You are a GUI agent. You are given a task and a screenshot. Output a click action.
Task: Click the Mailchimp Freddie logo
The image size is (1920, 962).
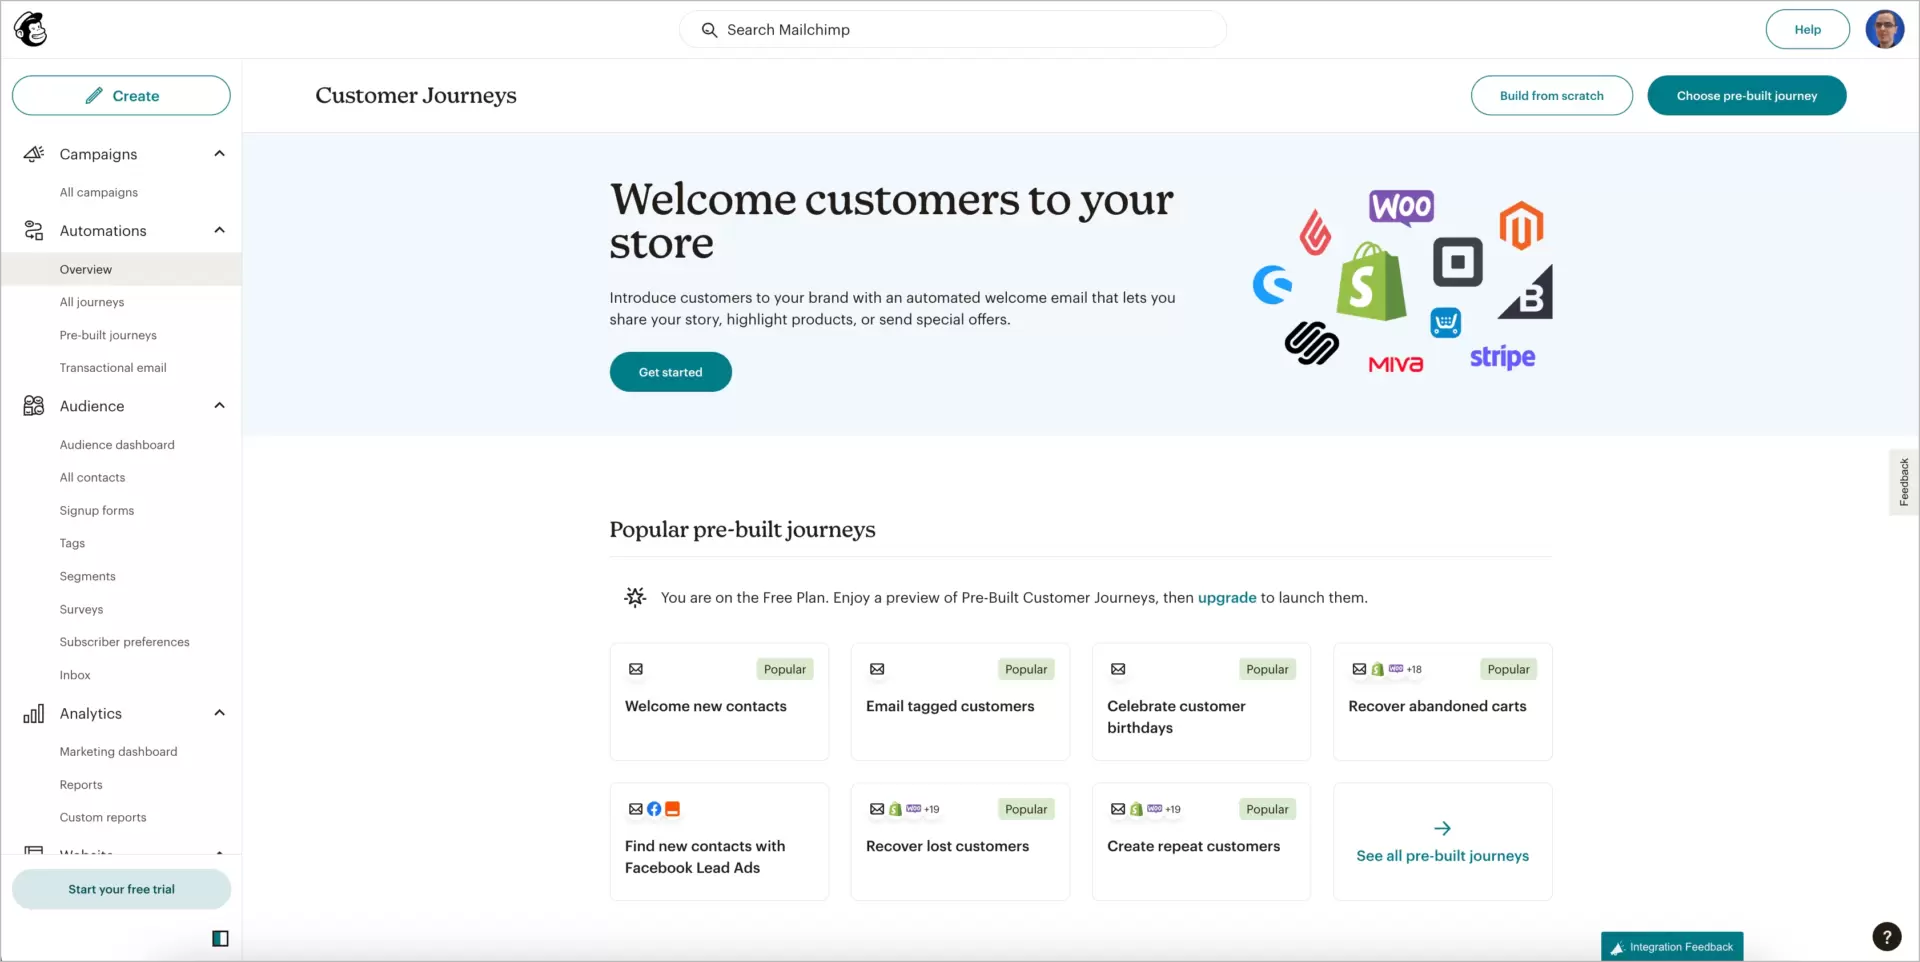tap(31, 29)
